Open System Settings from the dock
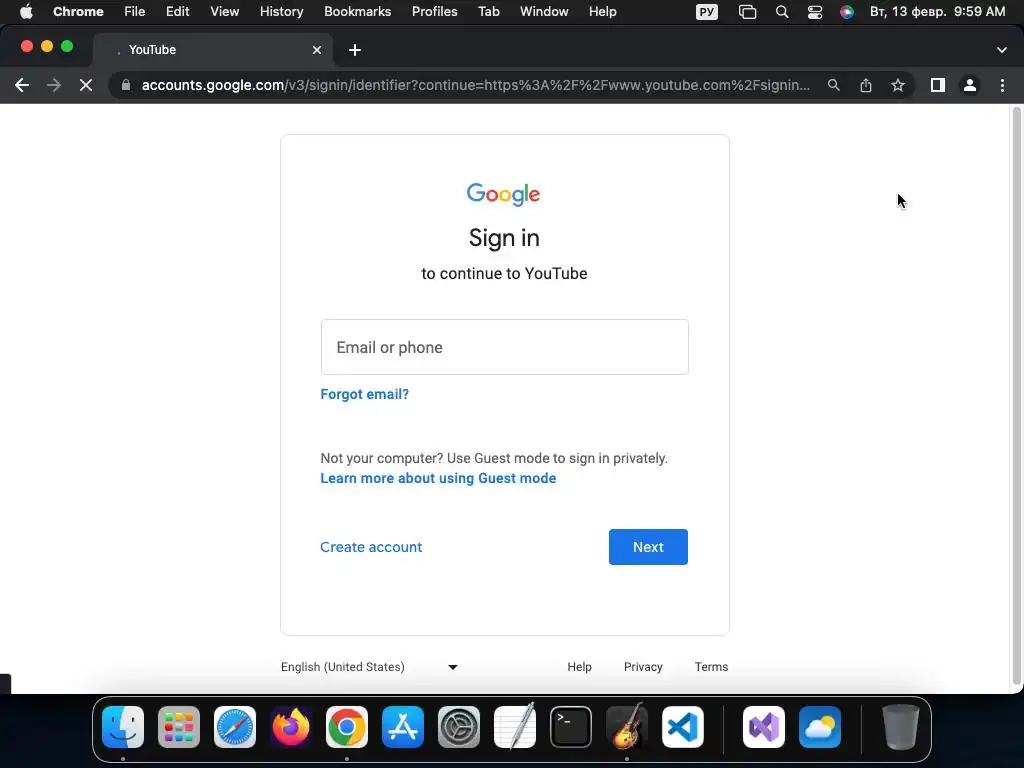This screenshot has width=1024, height=768. tap(458, 727)
